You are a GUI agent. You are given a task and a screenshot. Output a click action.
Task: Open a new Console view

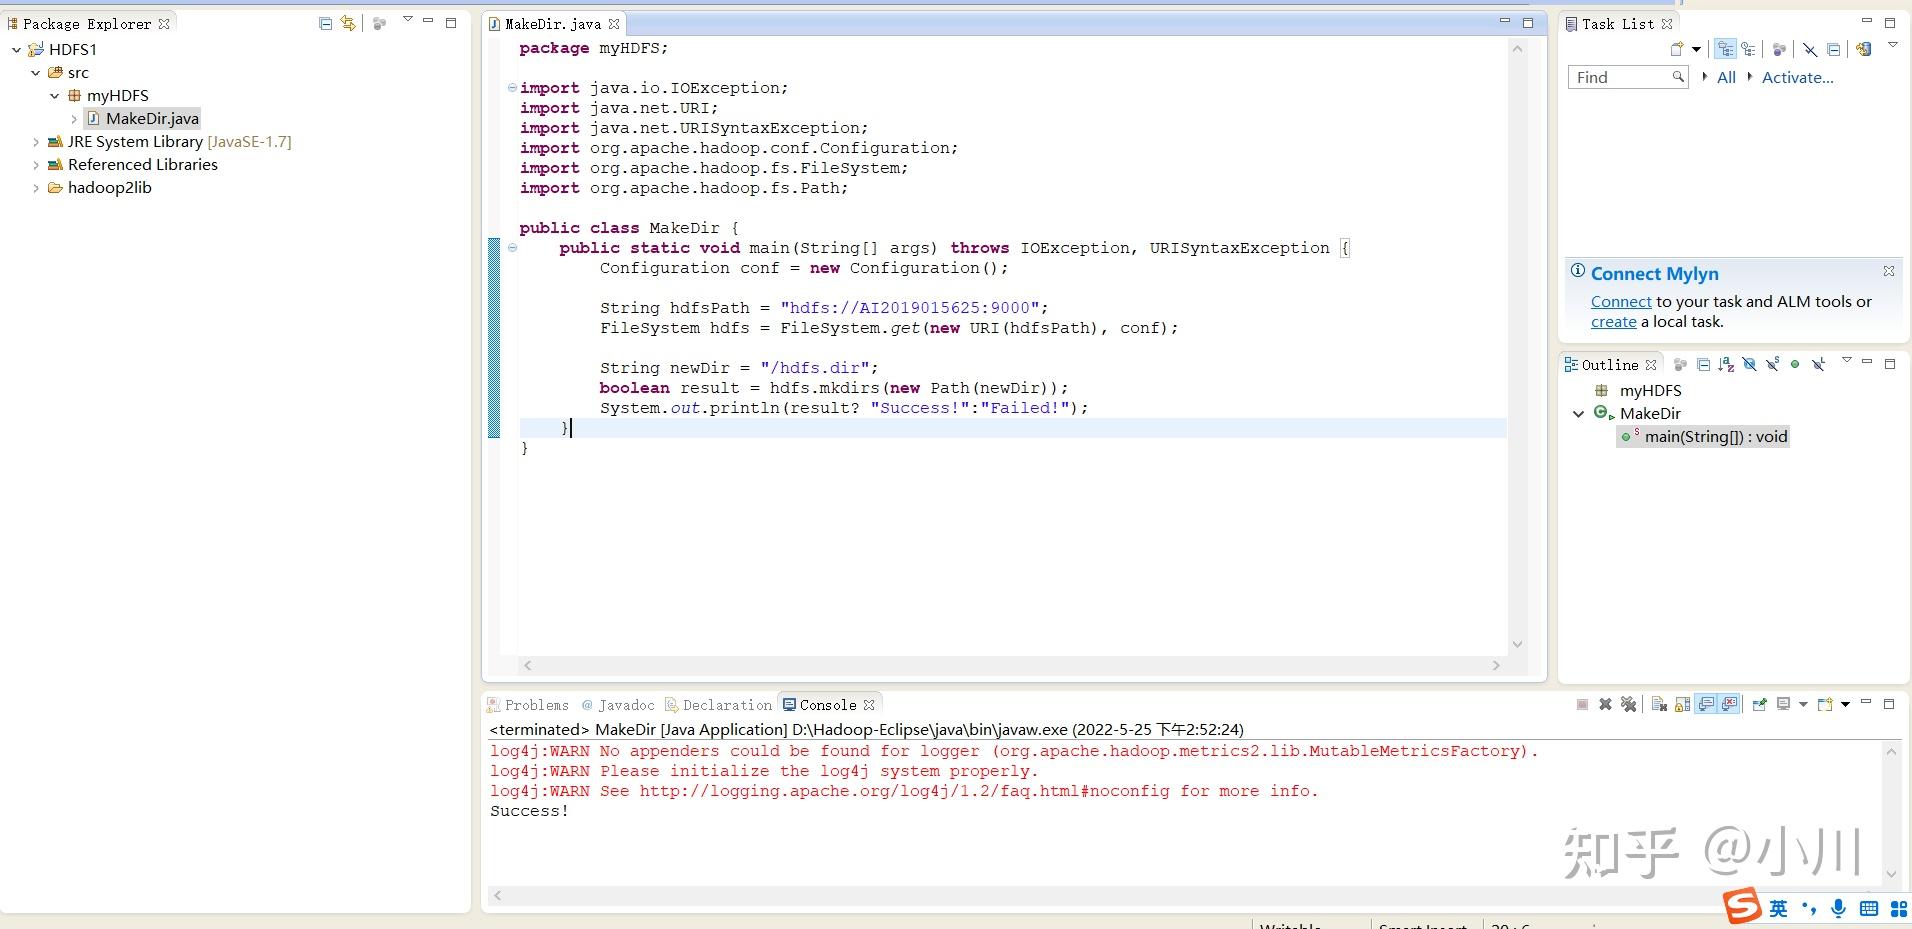(1830, 703)
